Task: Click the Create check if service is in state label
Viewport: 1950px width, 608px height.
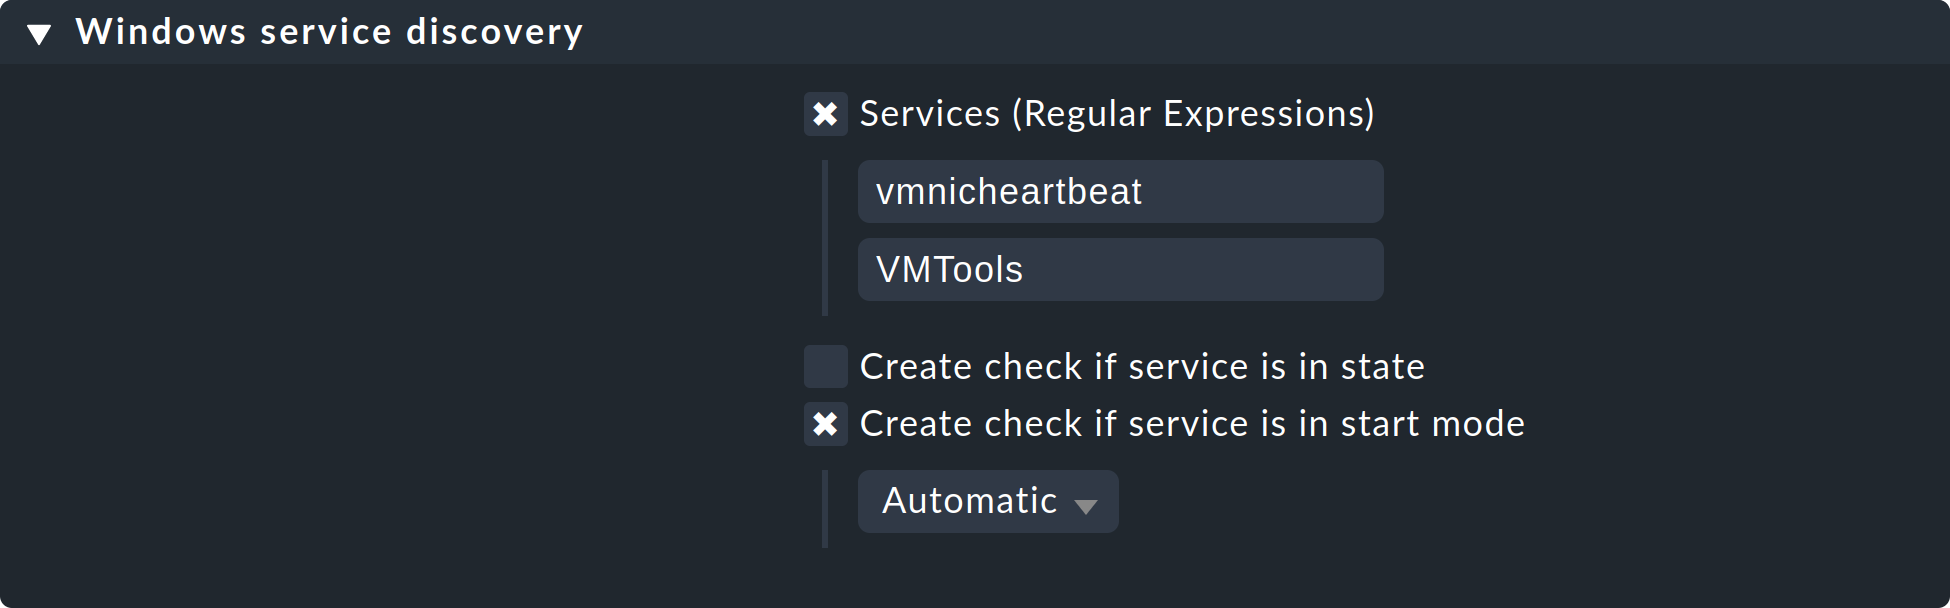Action: pyautogui.click(x=1141, y=367)
